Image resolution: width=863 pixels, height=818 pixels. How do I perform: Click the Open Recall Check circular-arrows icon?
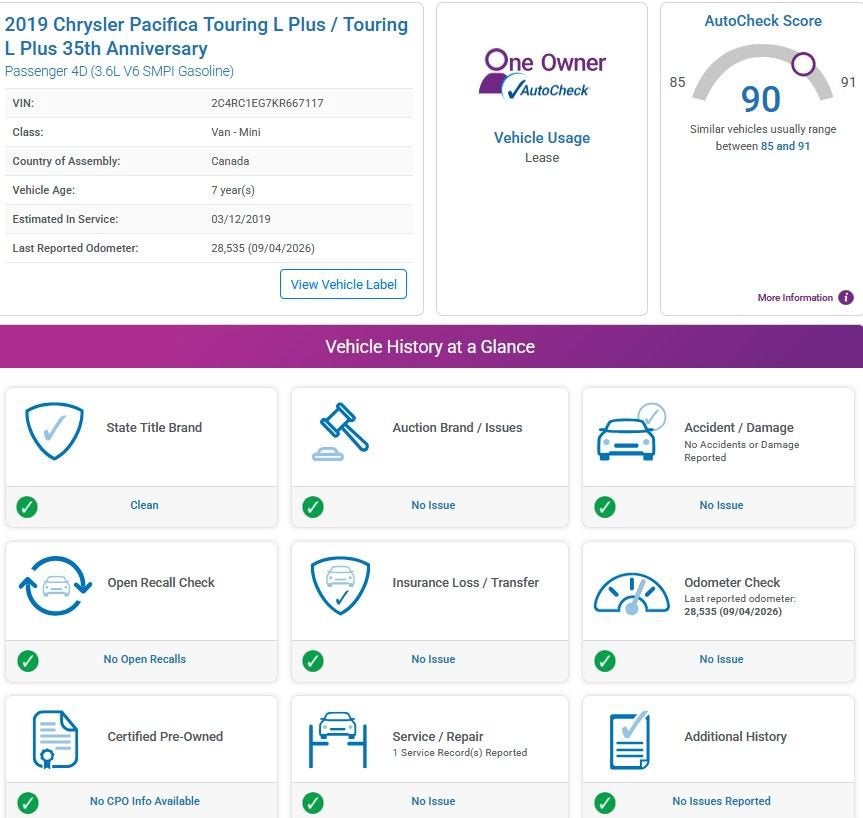(55, 586)
